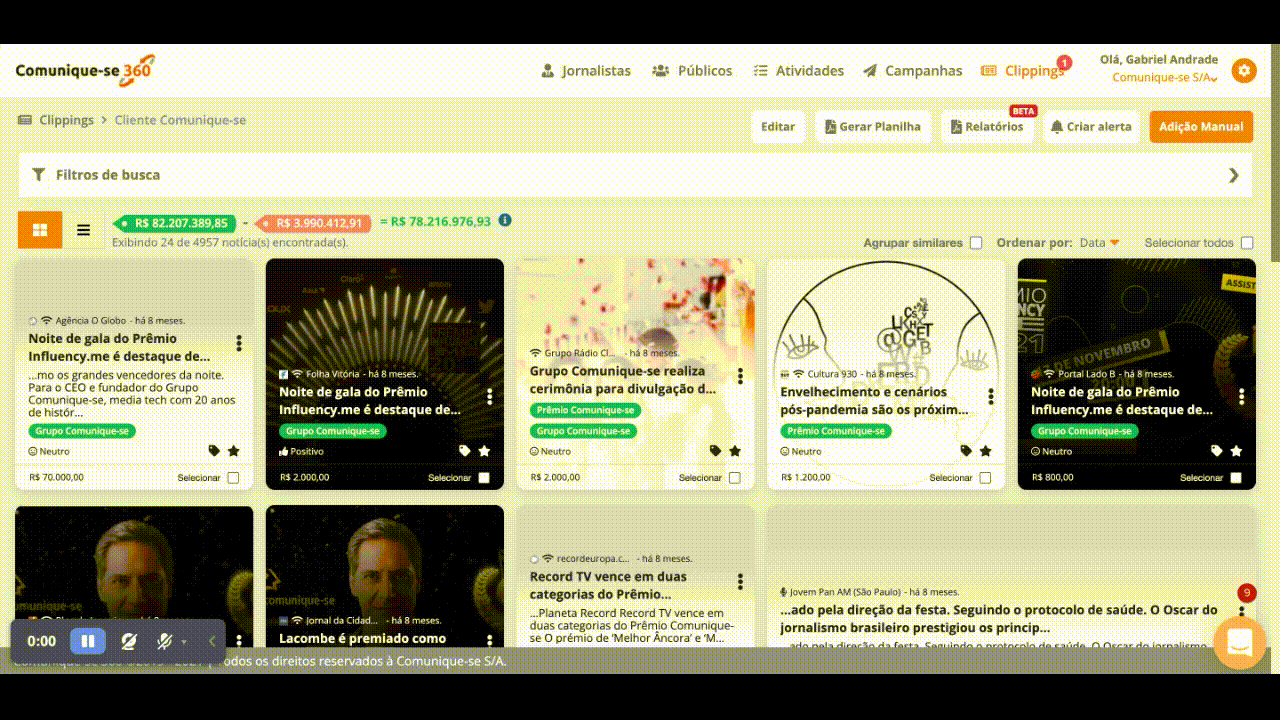Switch to list view layout
Screen dimensions: 1280x720
(x=84, y=230)
